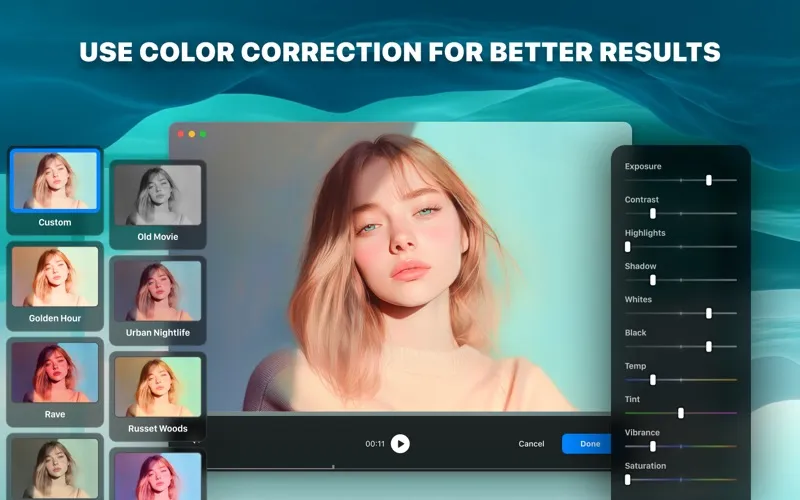Click the 00:11 timestamp
Viewport: 800px width, 500px height.
(x=375, y=444)
